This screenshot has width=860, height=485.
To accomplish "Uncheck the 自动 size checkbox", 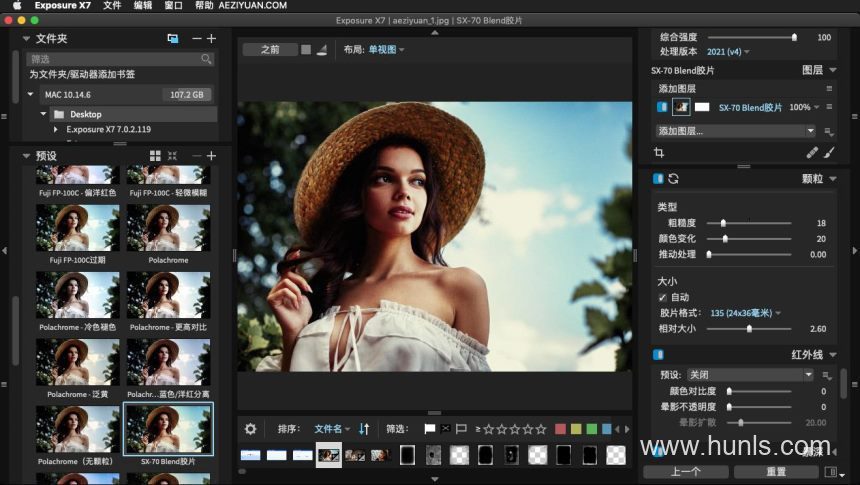I will click(x=663, y=297).
